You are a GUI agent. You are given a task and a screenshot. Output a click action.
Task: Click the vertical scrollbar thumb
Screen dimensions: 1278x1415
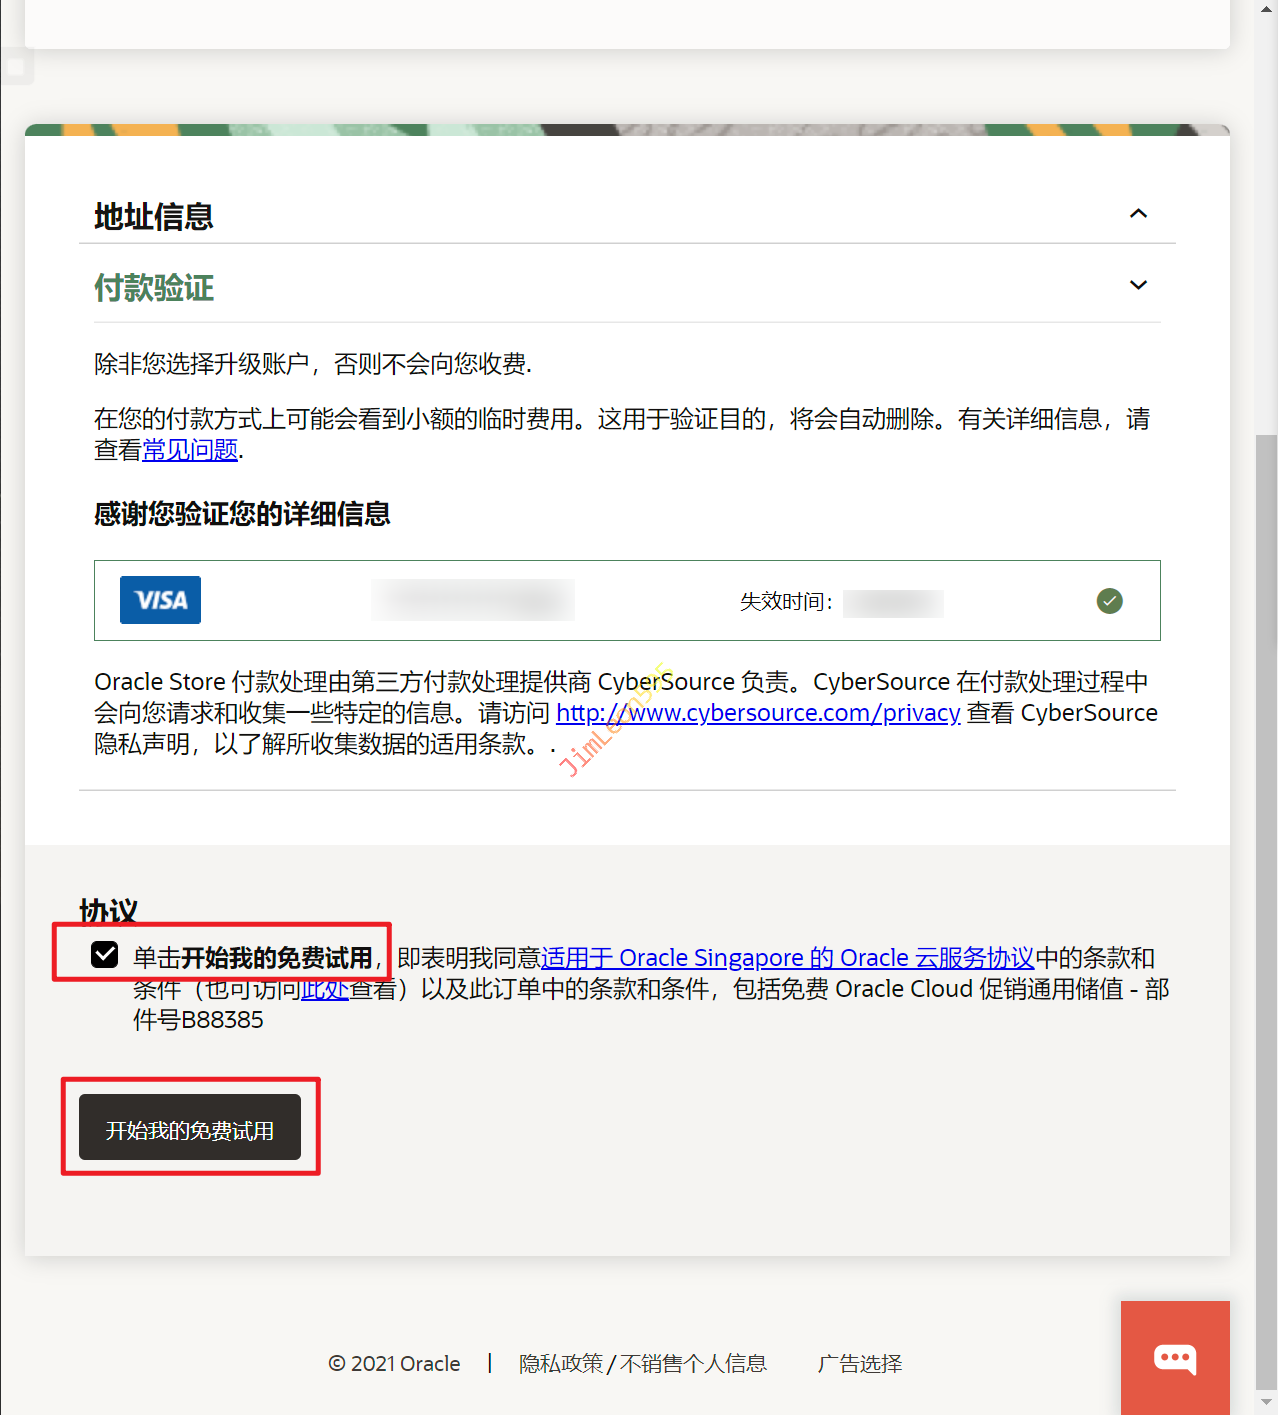pos(1266,900)
